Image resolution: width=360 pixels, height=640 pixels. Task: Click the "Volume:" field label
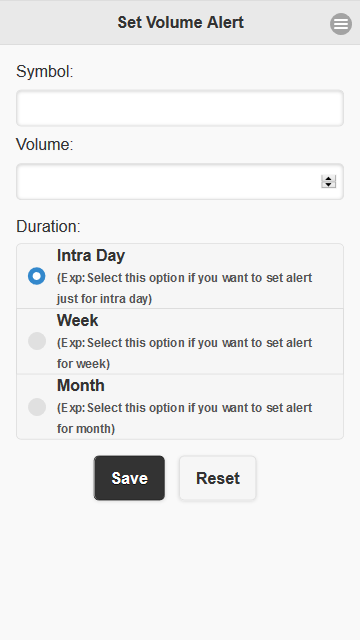coord(44,144)
